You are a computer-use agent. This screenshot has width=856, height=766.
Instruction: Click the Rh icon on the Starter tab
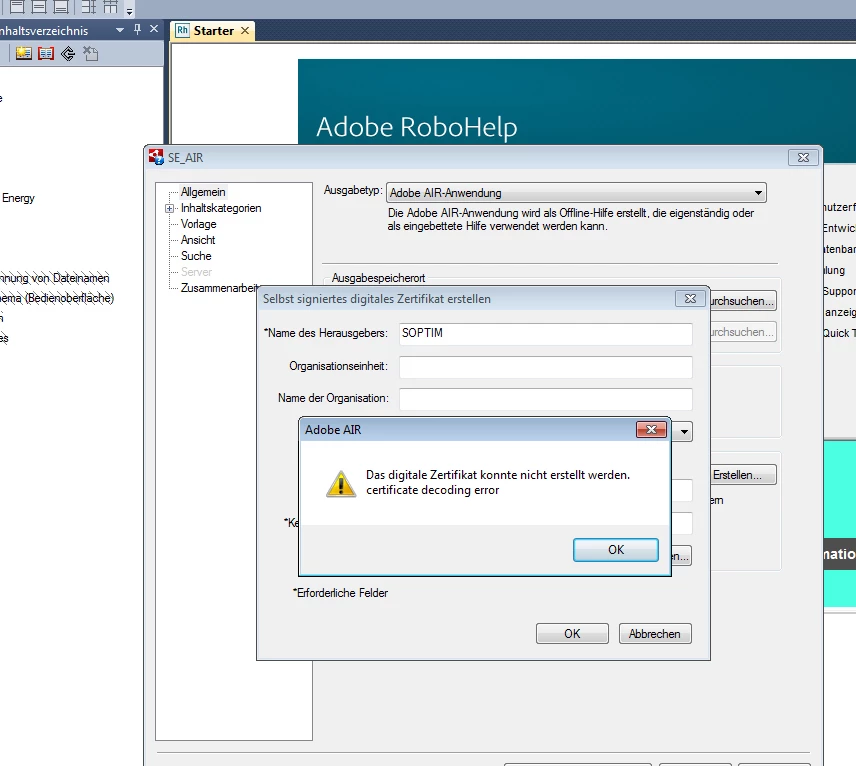click(182, 31)
